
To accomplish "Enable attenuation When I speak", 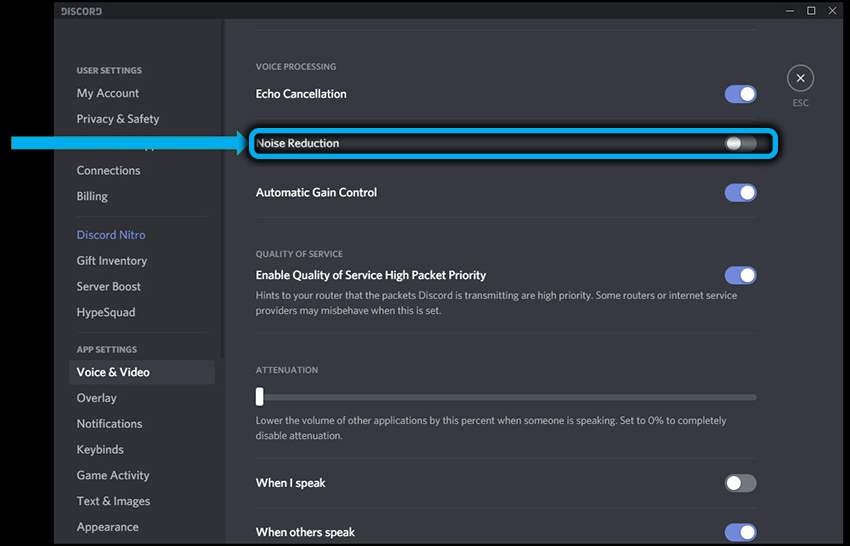I will (x=740, y=483).
